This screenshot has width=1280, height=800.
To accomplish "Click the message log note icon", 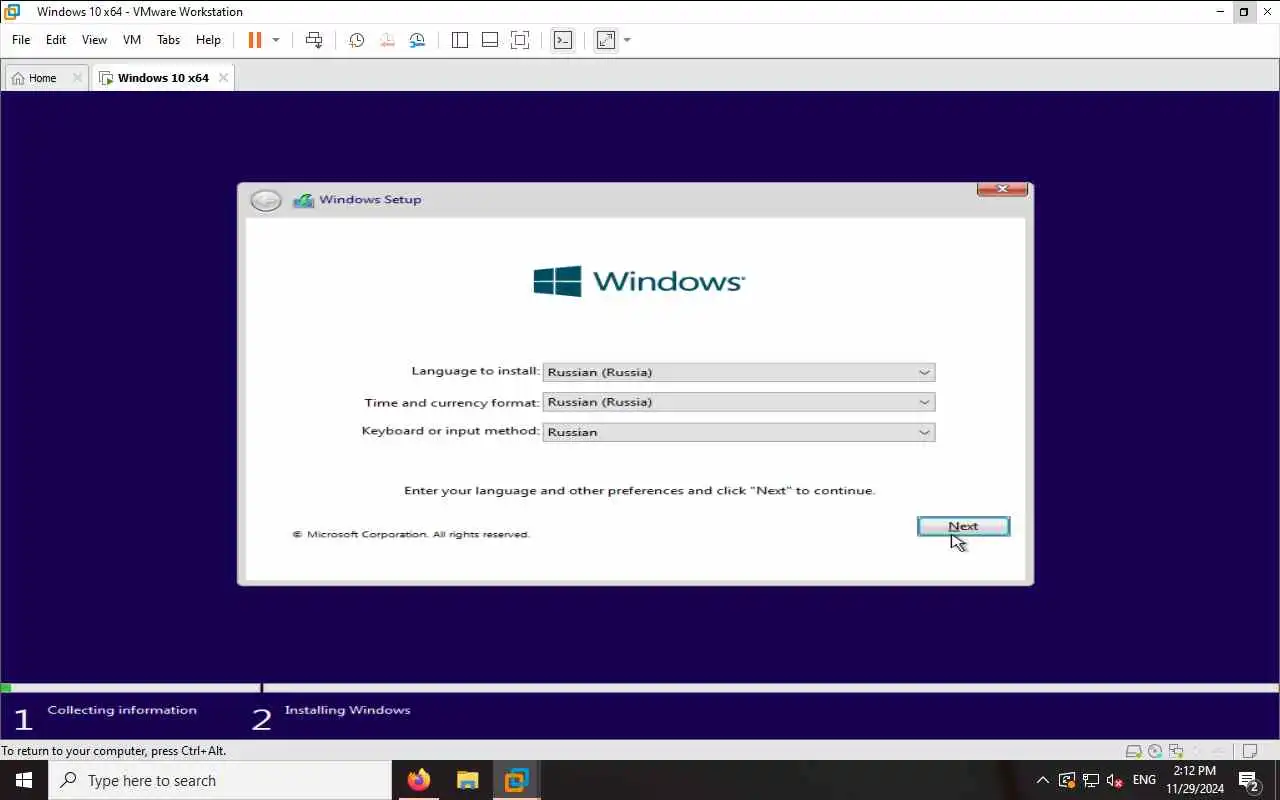I will (1249, 751).
